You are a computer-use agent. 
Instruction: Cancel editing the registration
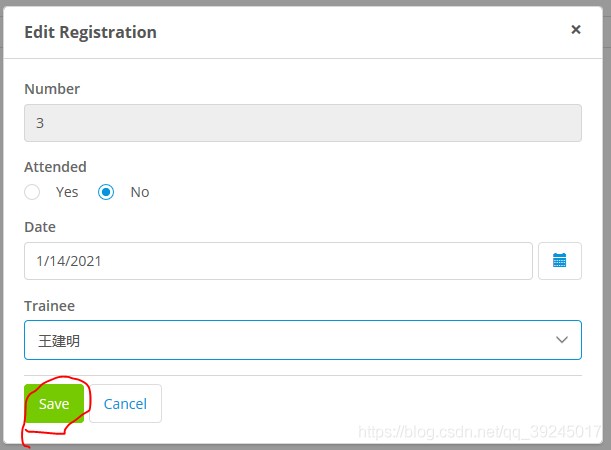tap(125, 404)
